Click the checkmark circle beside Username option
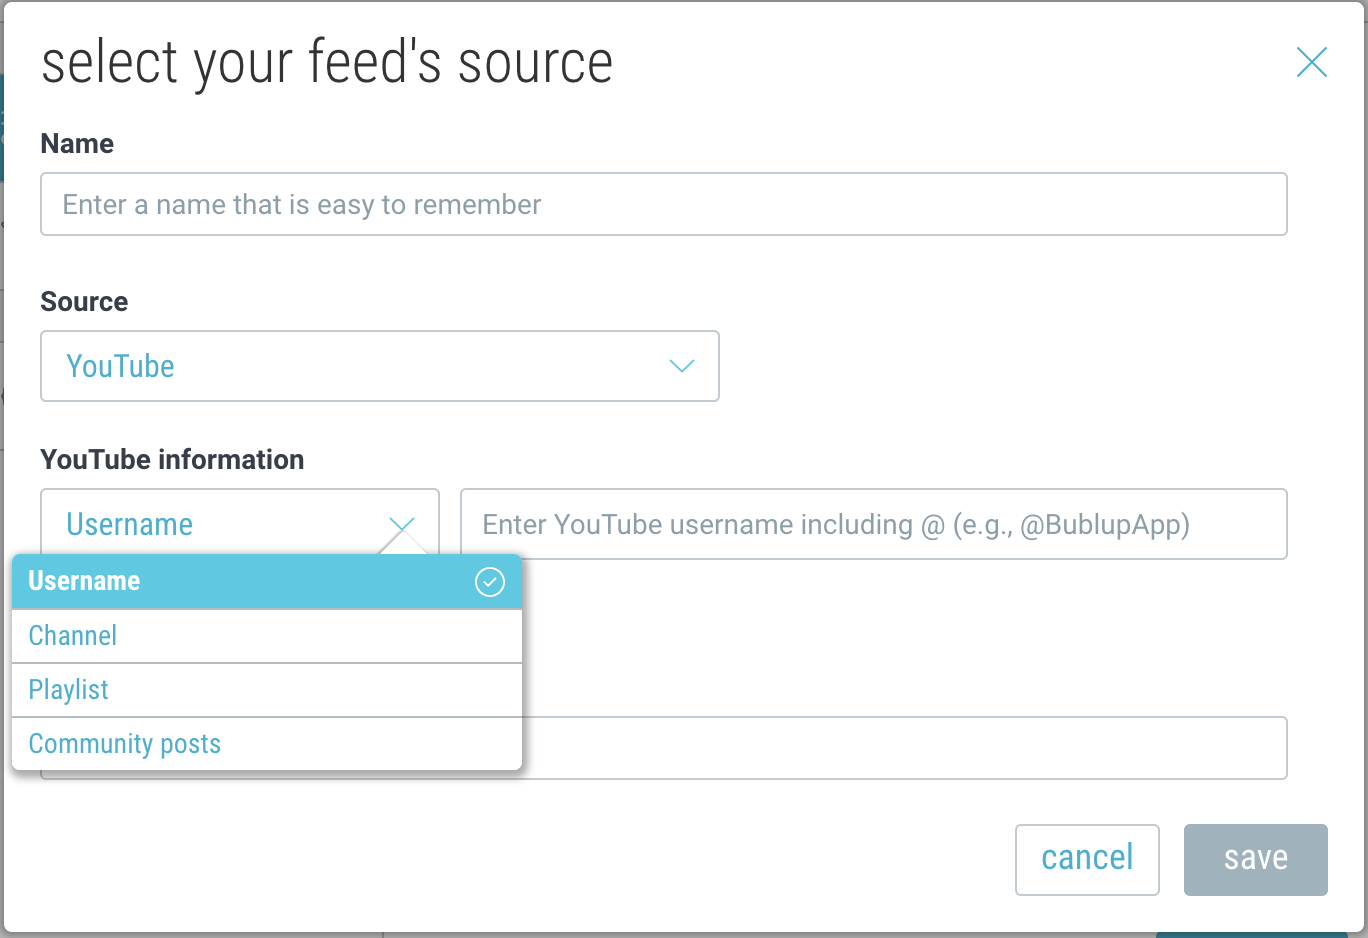Viewport: 1368px width, 938px height. 489,582
